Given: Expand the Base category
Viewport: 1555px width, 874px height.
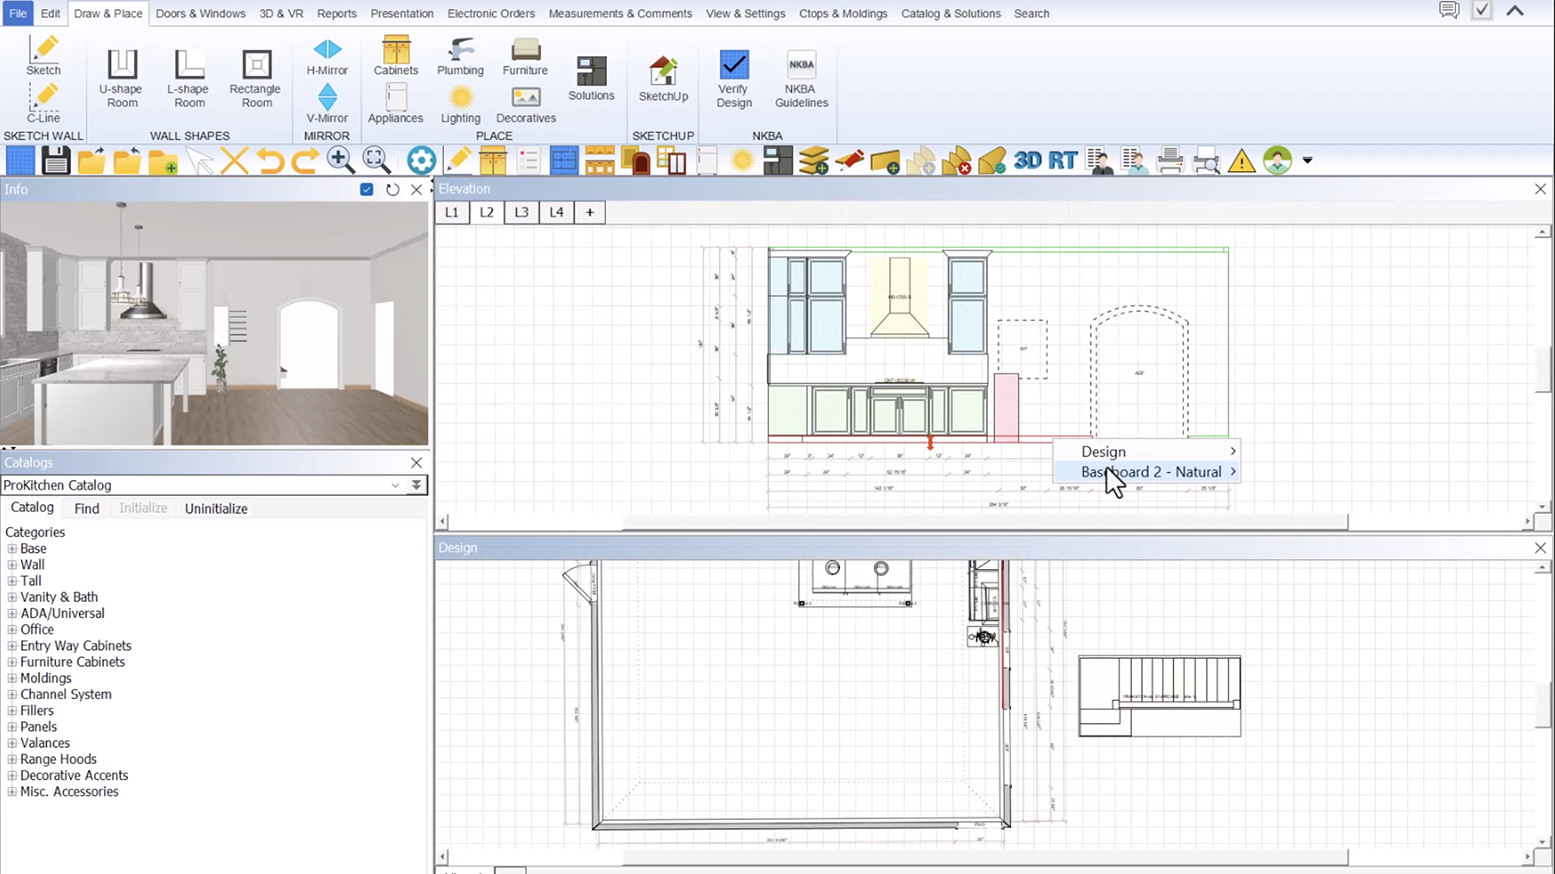Looking at the screenshot, I should click(x=12, y=549).
